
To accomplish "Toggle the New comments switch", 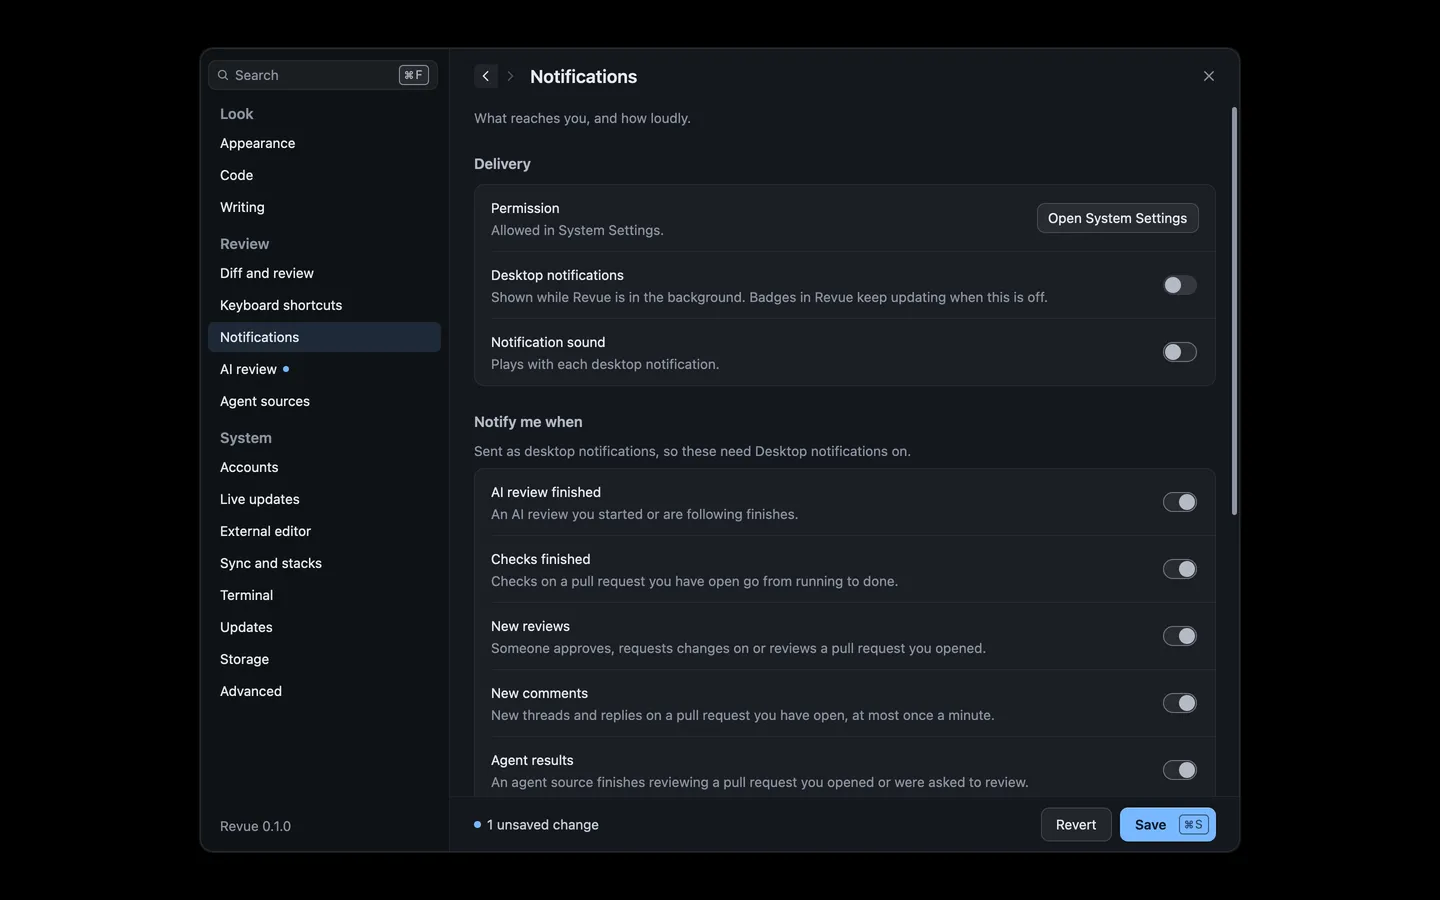I will [1180, 703].
